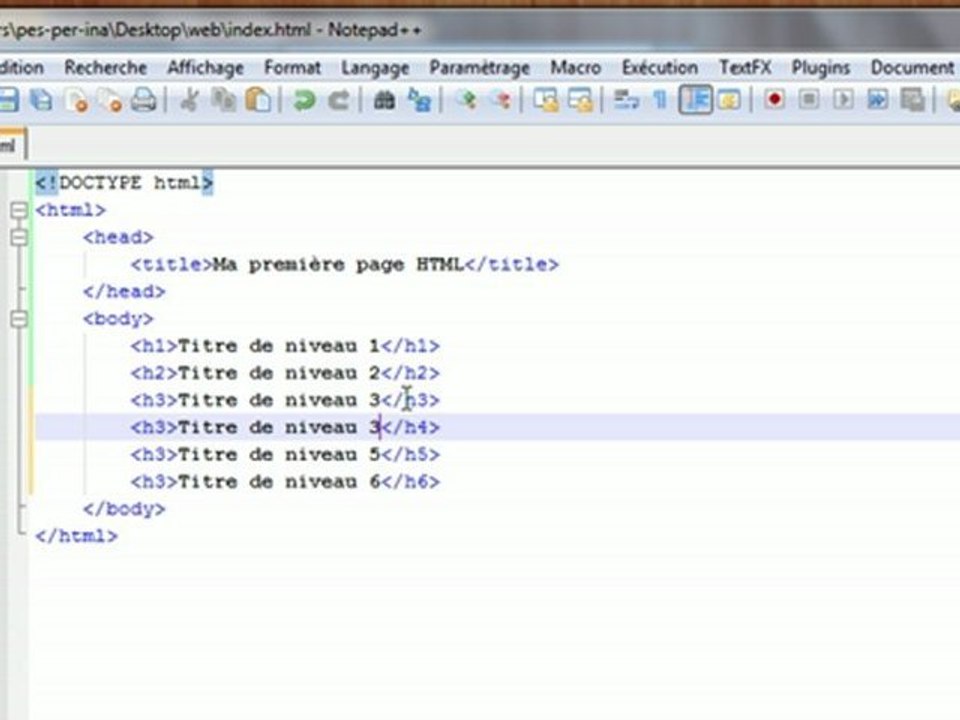Click the Save file toolbar icon
Image resolution: width=960 pixels, height=720 pixels.
click(9, 100)
